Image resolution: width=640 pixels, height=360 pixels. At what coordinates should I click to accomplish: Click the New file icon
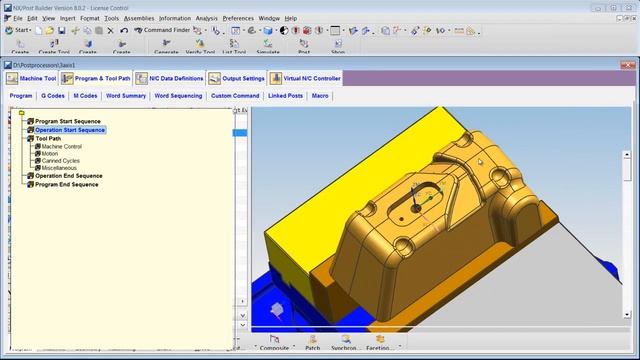coord(38,31)
